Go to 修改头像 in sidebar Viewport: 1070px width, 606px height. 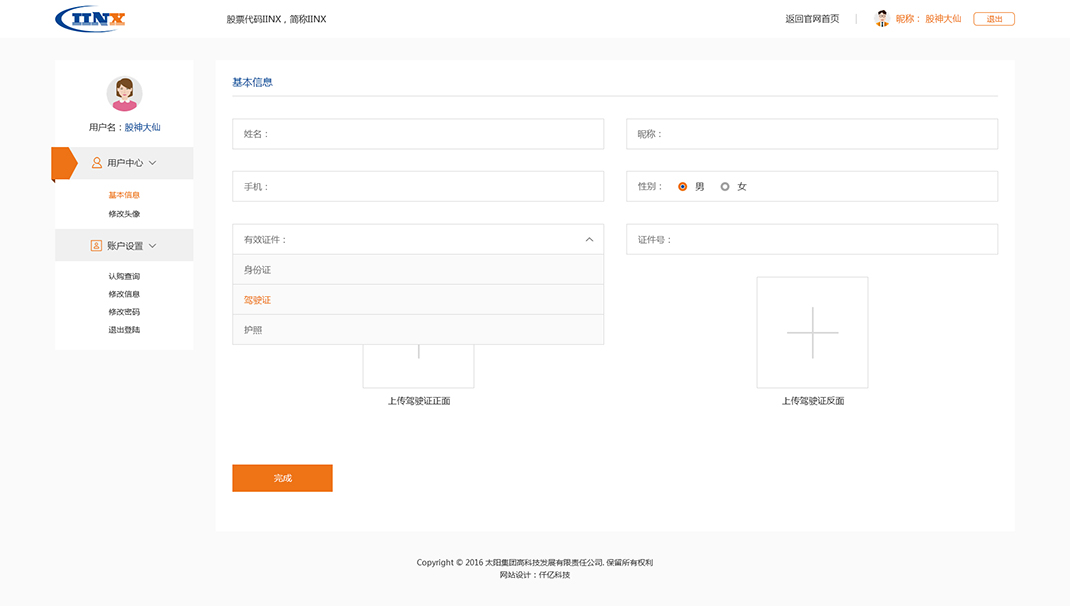tap(124, 214)
